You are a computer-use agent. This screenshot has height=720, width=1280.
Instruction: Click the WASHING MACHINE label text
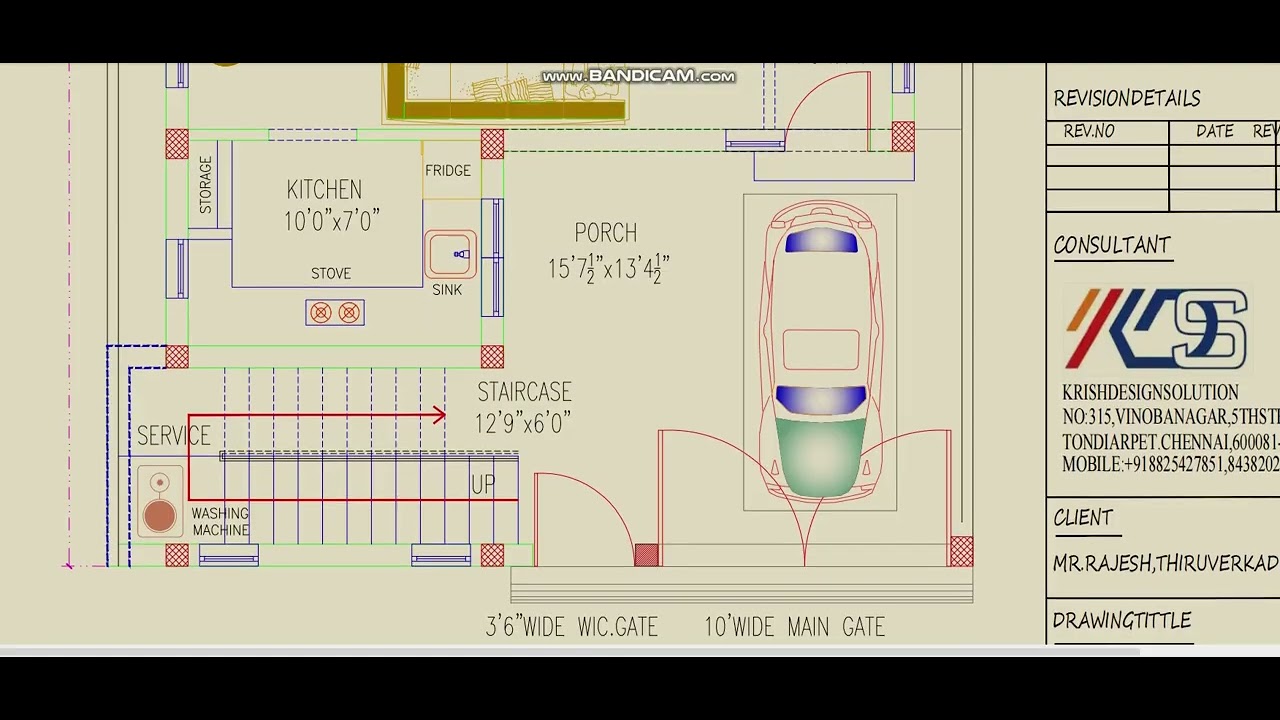tap(221, 522)
